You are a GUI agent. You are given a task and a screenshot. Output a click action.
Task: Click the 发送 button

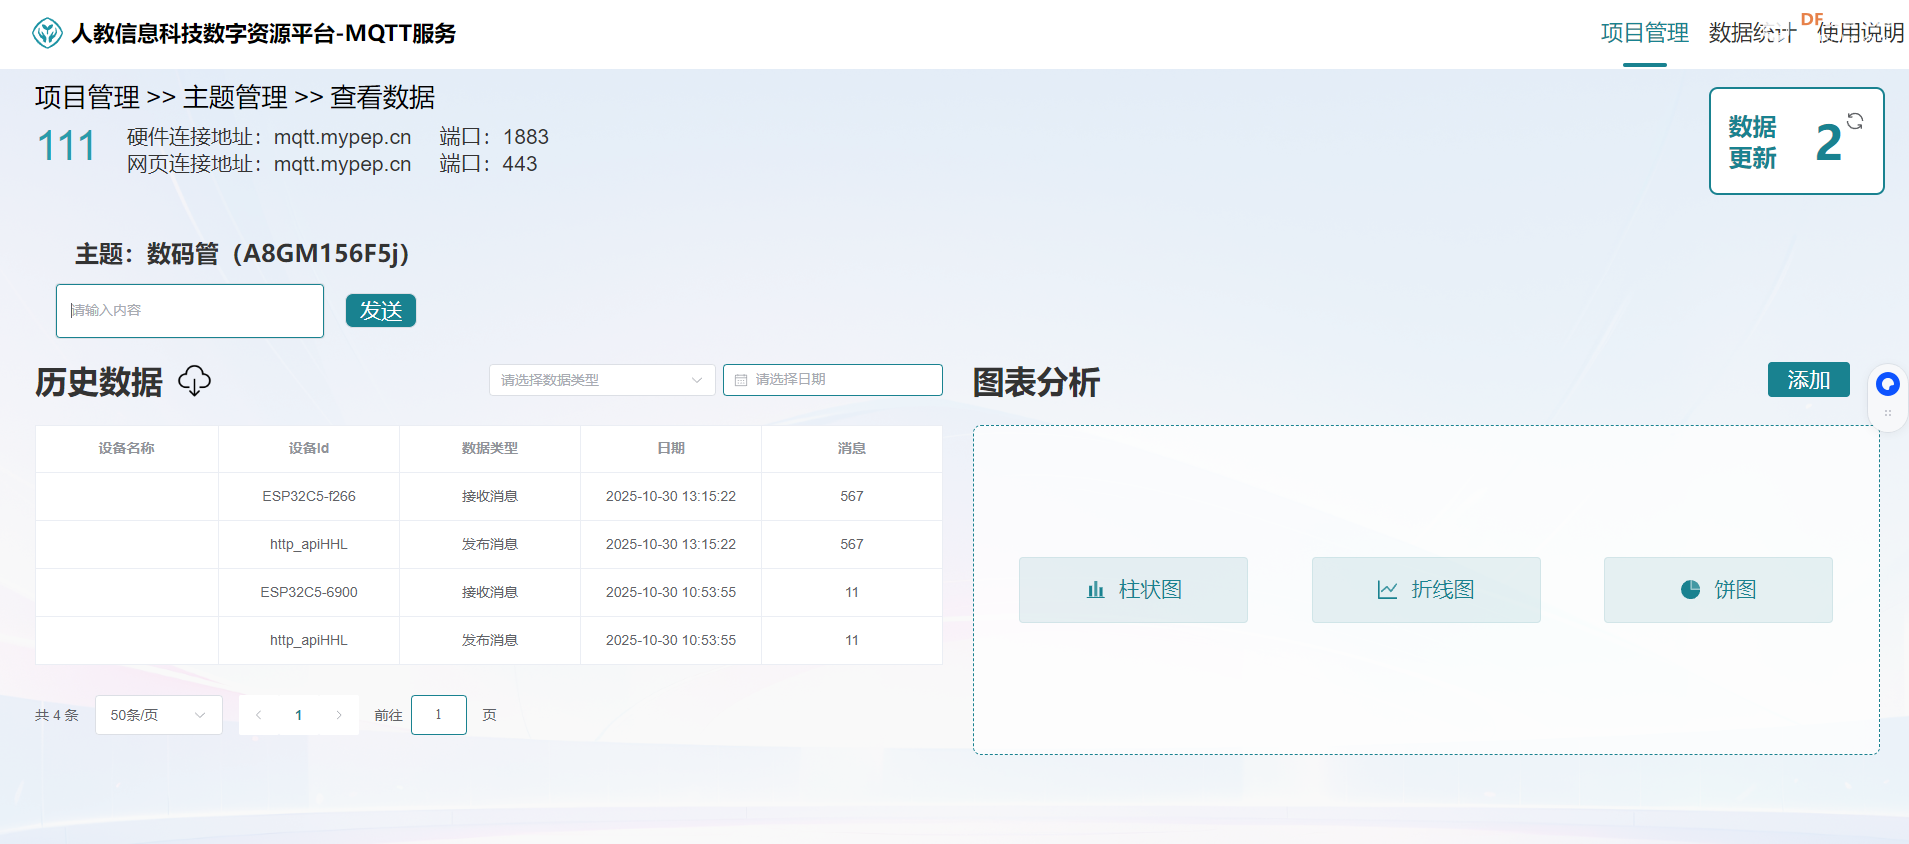[x=381, y=311]
